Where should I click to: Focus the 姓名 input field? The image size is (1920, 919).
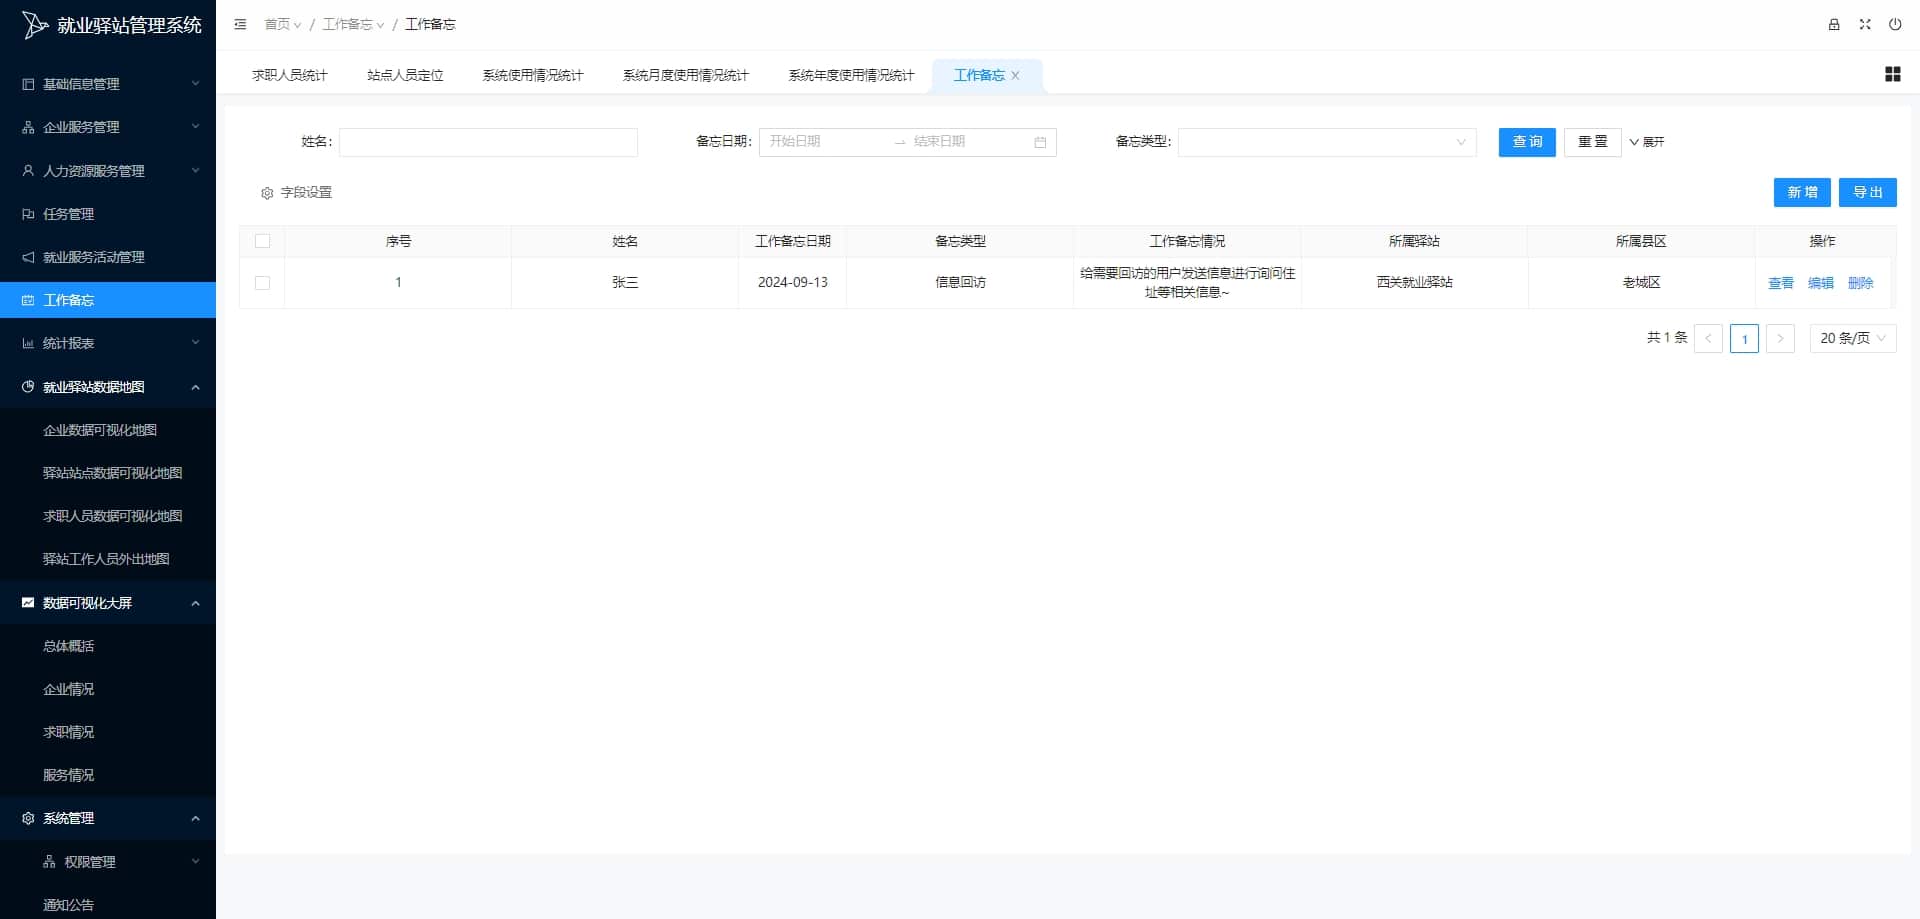tap(488, 142)
